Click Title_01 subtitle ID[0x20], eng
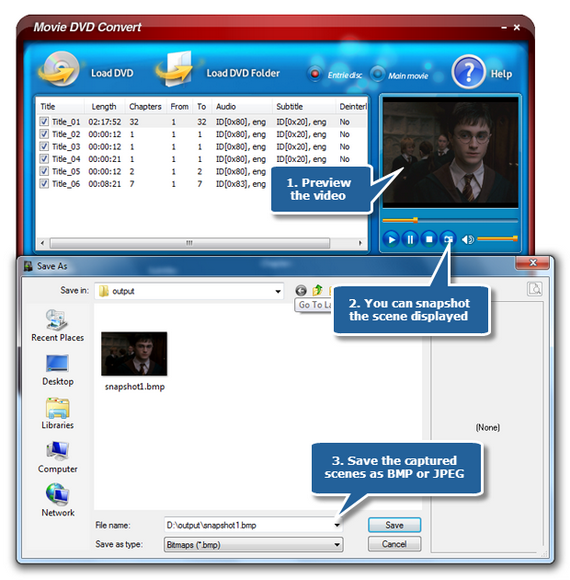This screenshot has height=580, width=570. point(301,122)
